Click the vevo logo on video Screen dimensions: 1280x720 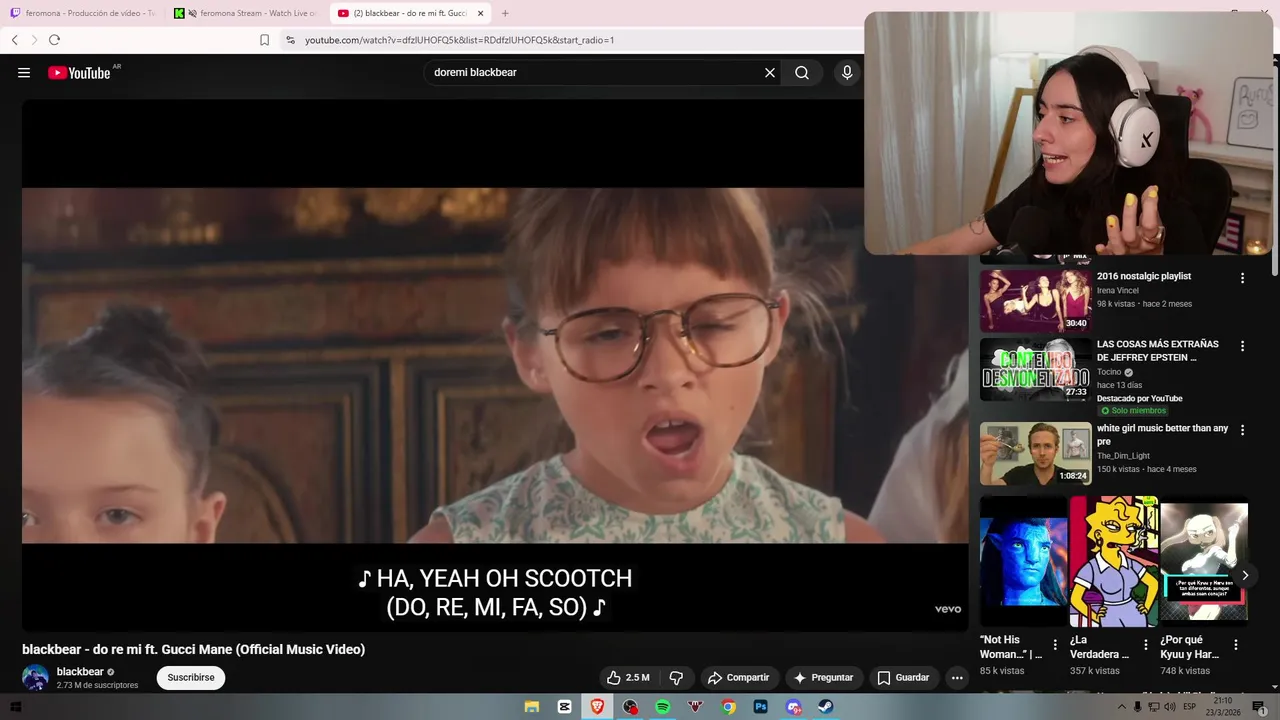coord(947,609)
